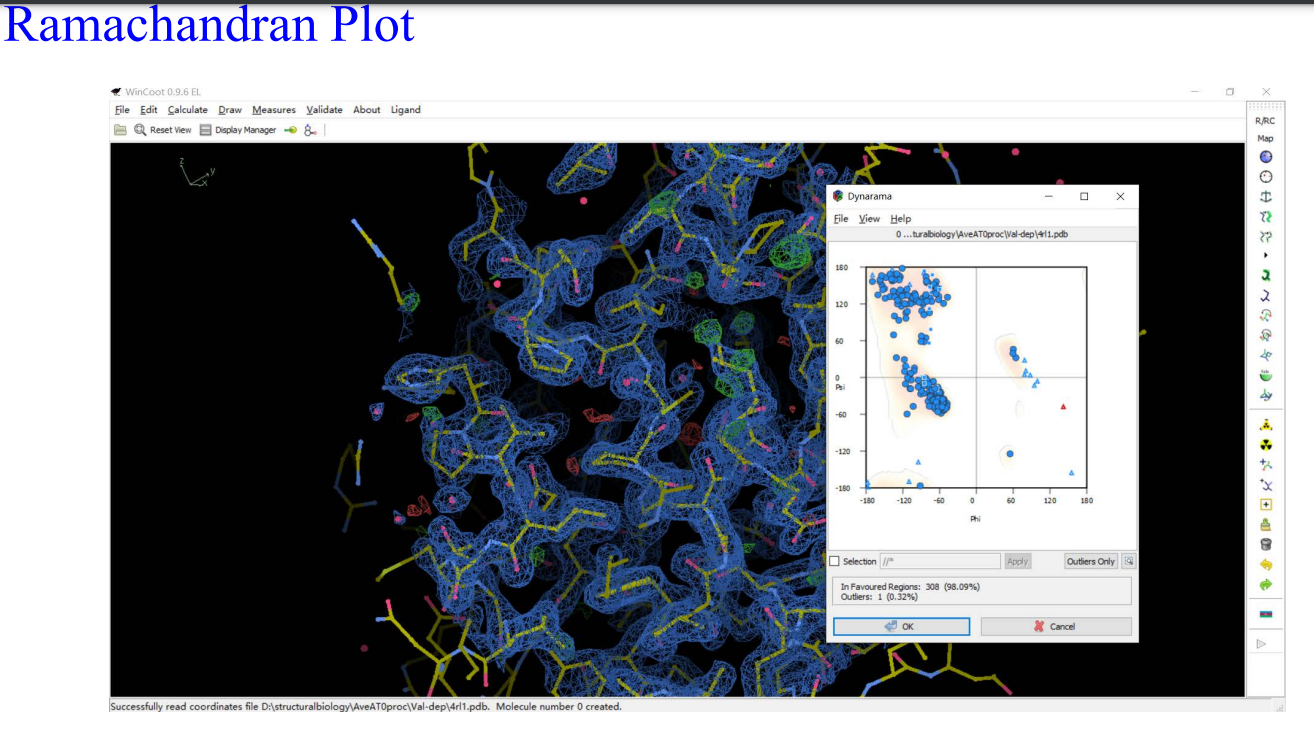This screenshot has width=1314, height=731.
Task: Select Regularize Zone circle icon
Action: click(x=1266, y=176)
